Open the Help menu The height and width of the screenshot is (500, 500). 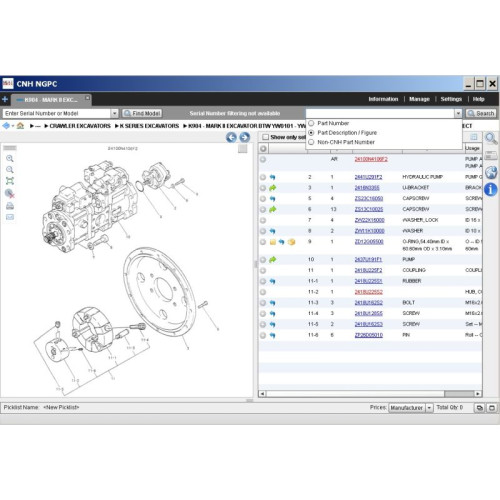[x=478, y=99]
